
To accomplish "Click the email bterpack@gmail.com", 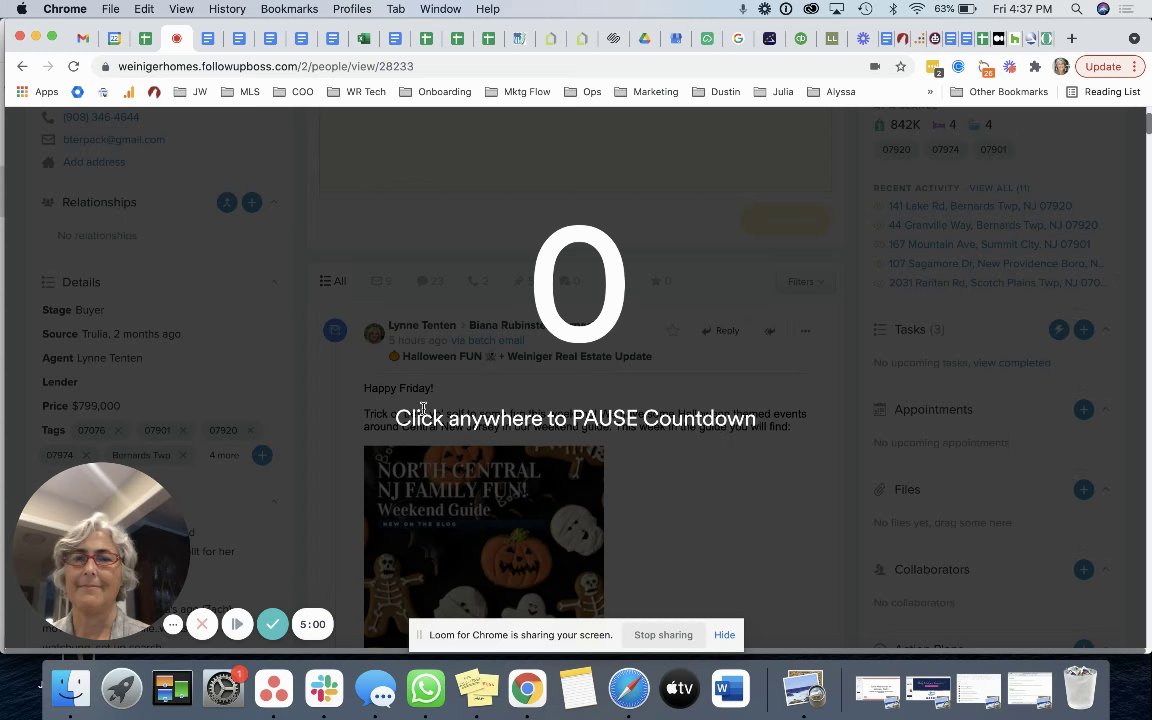I will 114,139.
